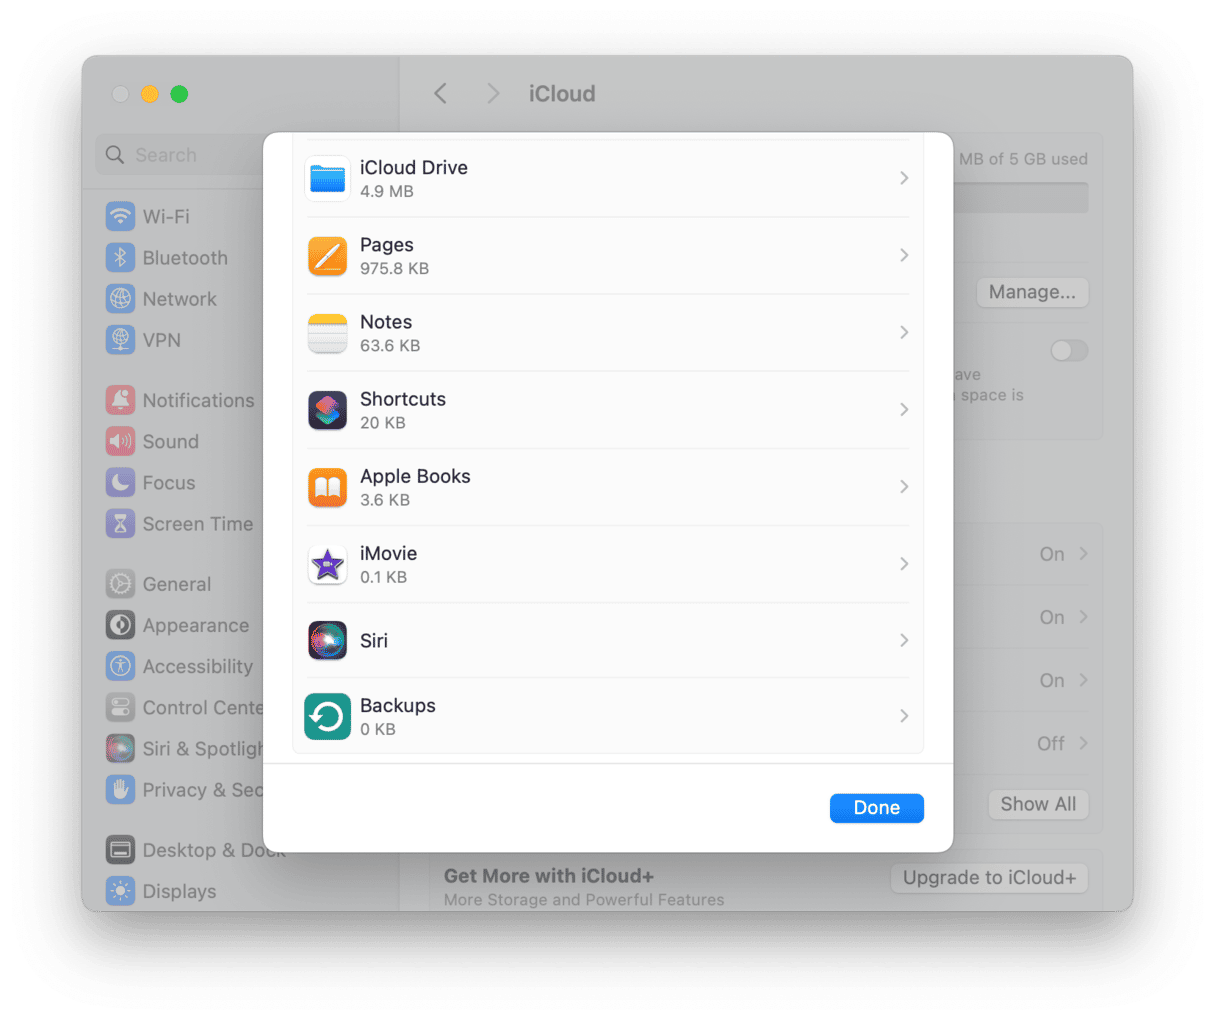Click the Accessibility sidebar icon
1215x1020 pixels.
tap(120, 666)
